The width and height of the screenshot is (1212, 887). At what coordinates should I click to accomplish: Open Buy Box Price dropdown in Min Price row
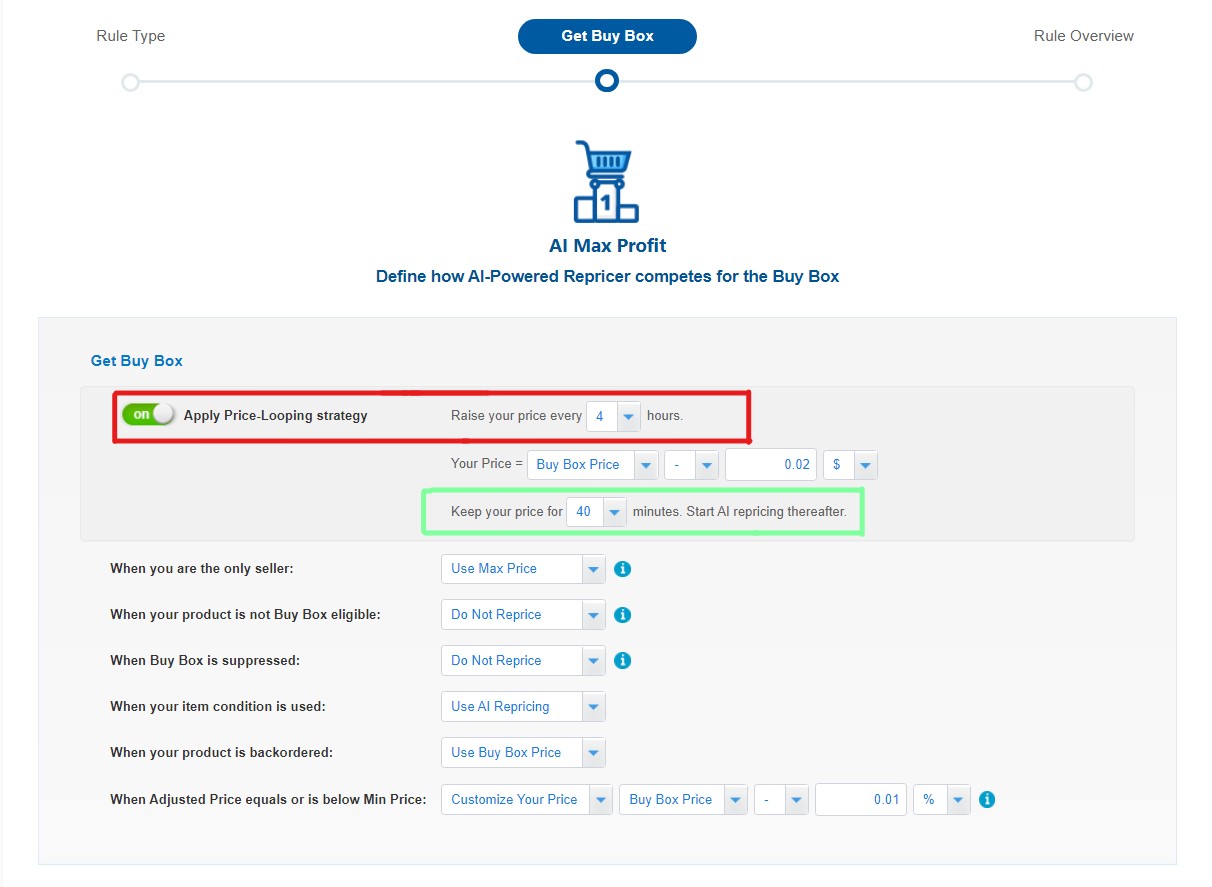(683, 800)
